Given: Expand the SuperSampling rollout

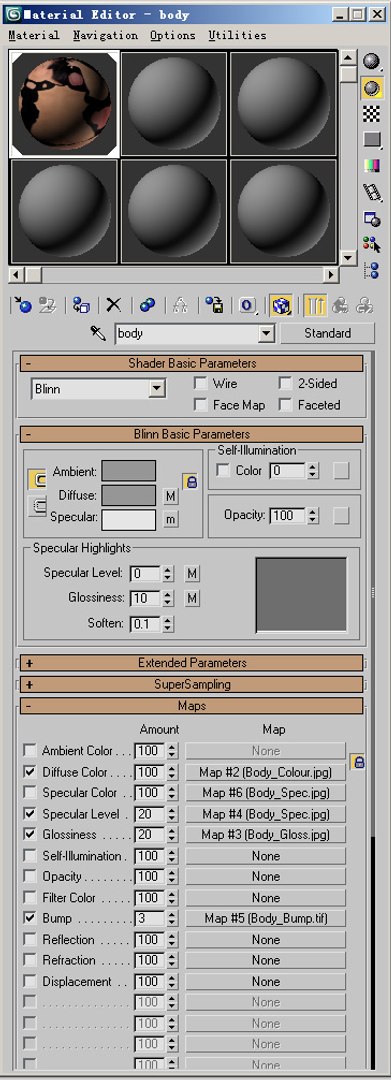Looking at the screenshot, I should pos(191,685).
